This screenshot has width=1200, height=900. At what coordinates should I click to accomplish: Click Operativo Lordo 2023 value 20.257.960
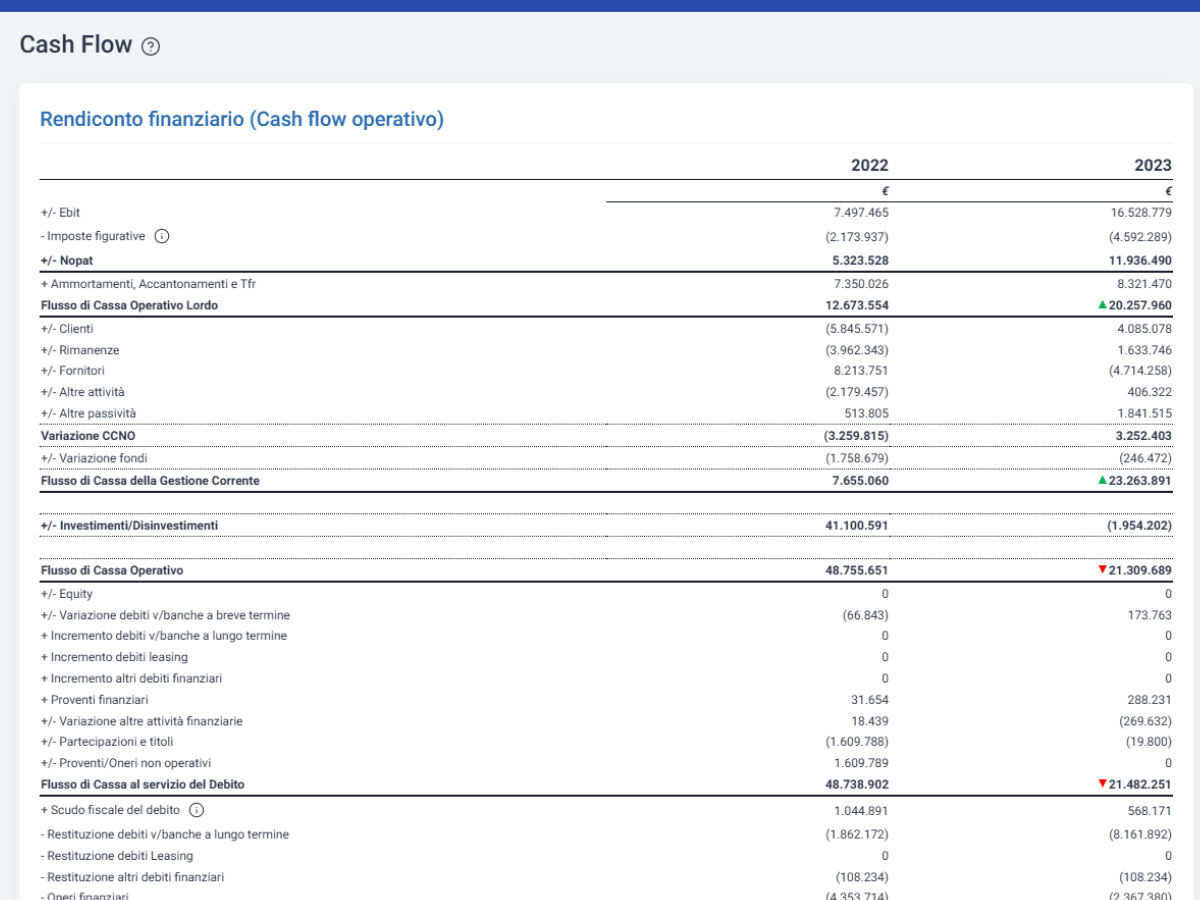point(1140,305)
